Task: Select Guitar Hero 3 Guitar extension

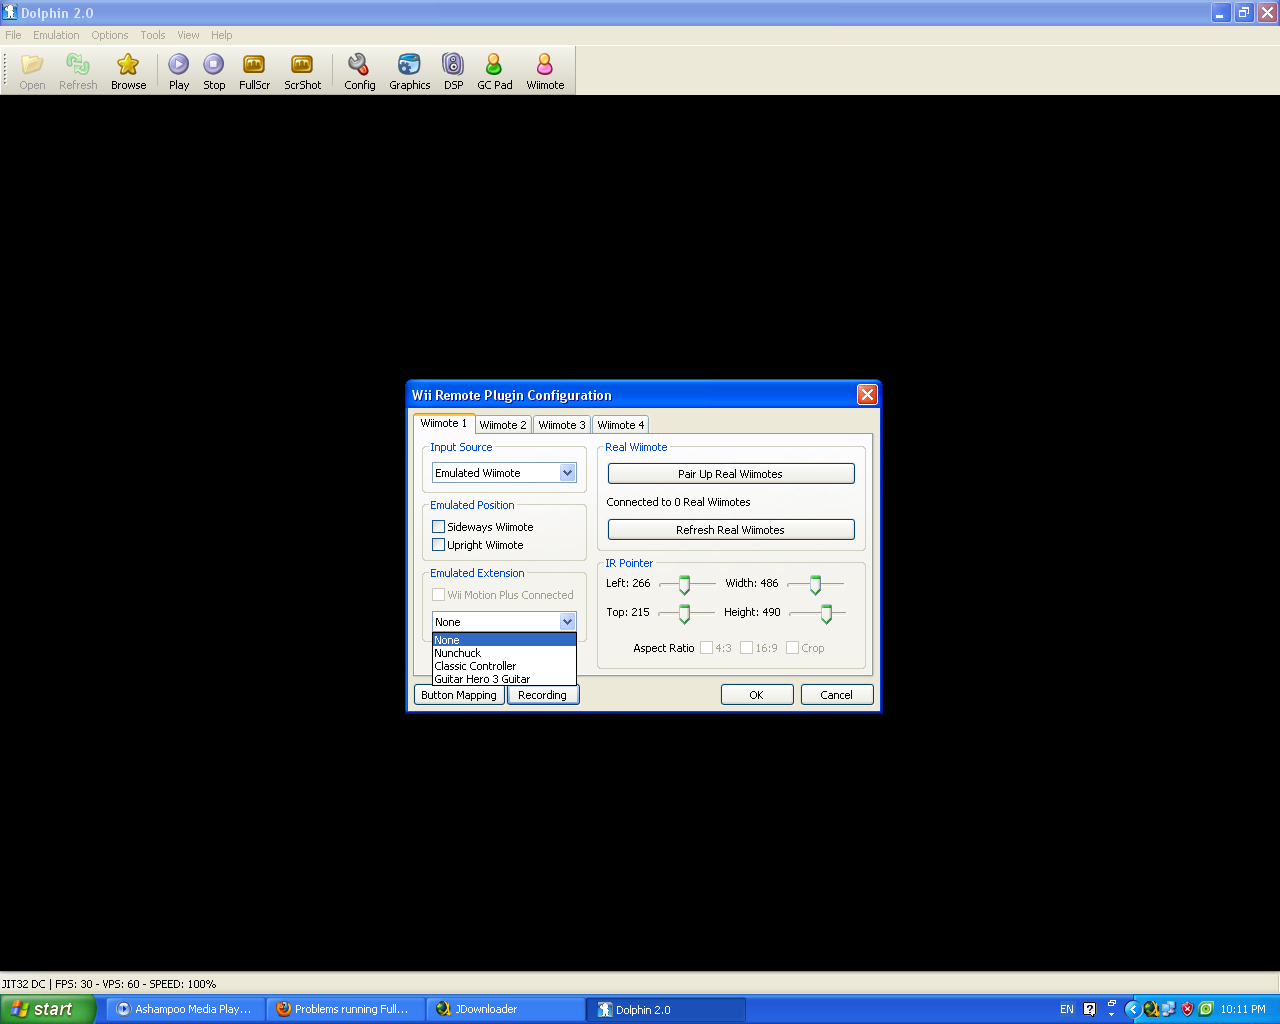Action: [x=504, y=679]
